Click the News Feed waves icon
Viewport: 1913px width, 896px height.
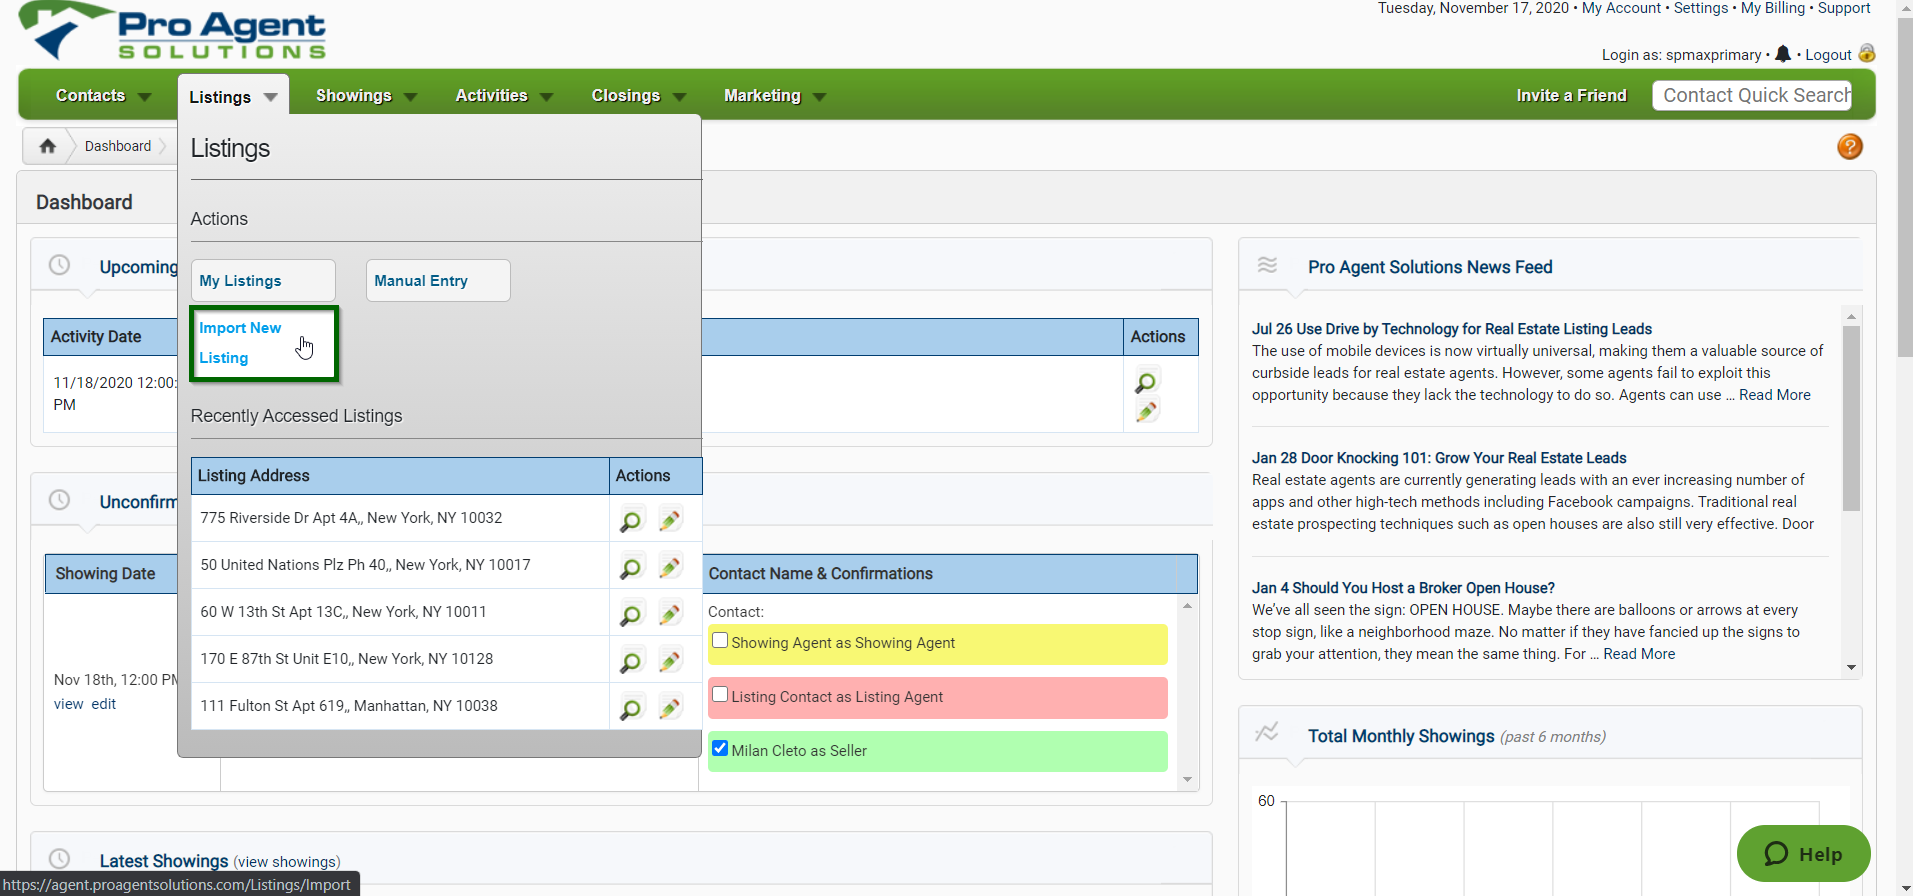1267,265
